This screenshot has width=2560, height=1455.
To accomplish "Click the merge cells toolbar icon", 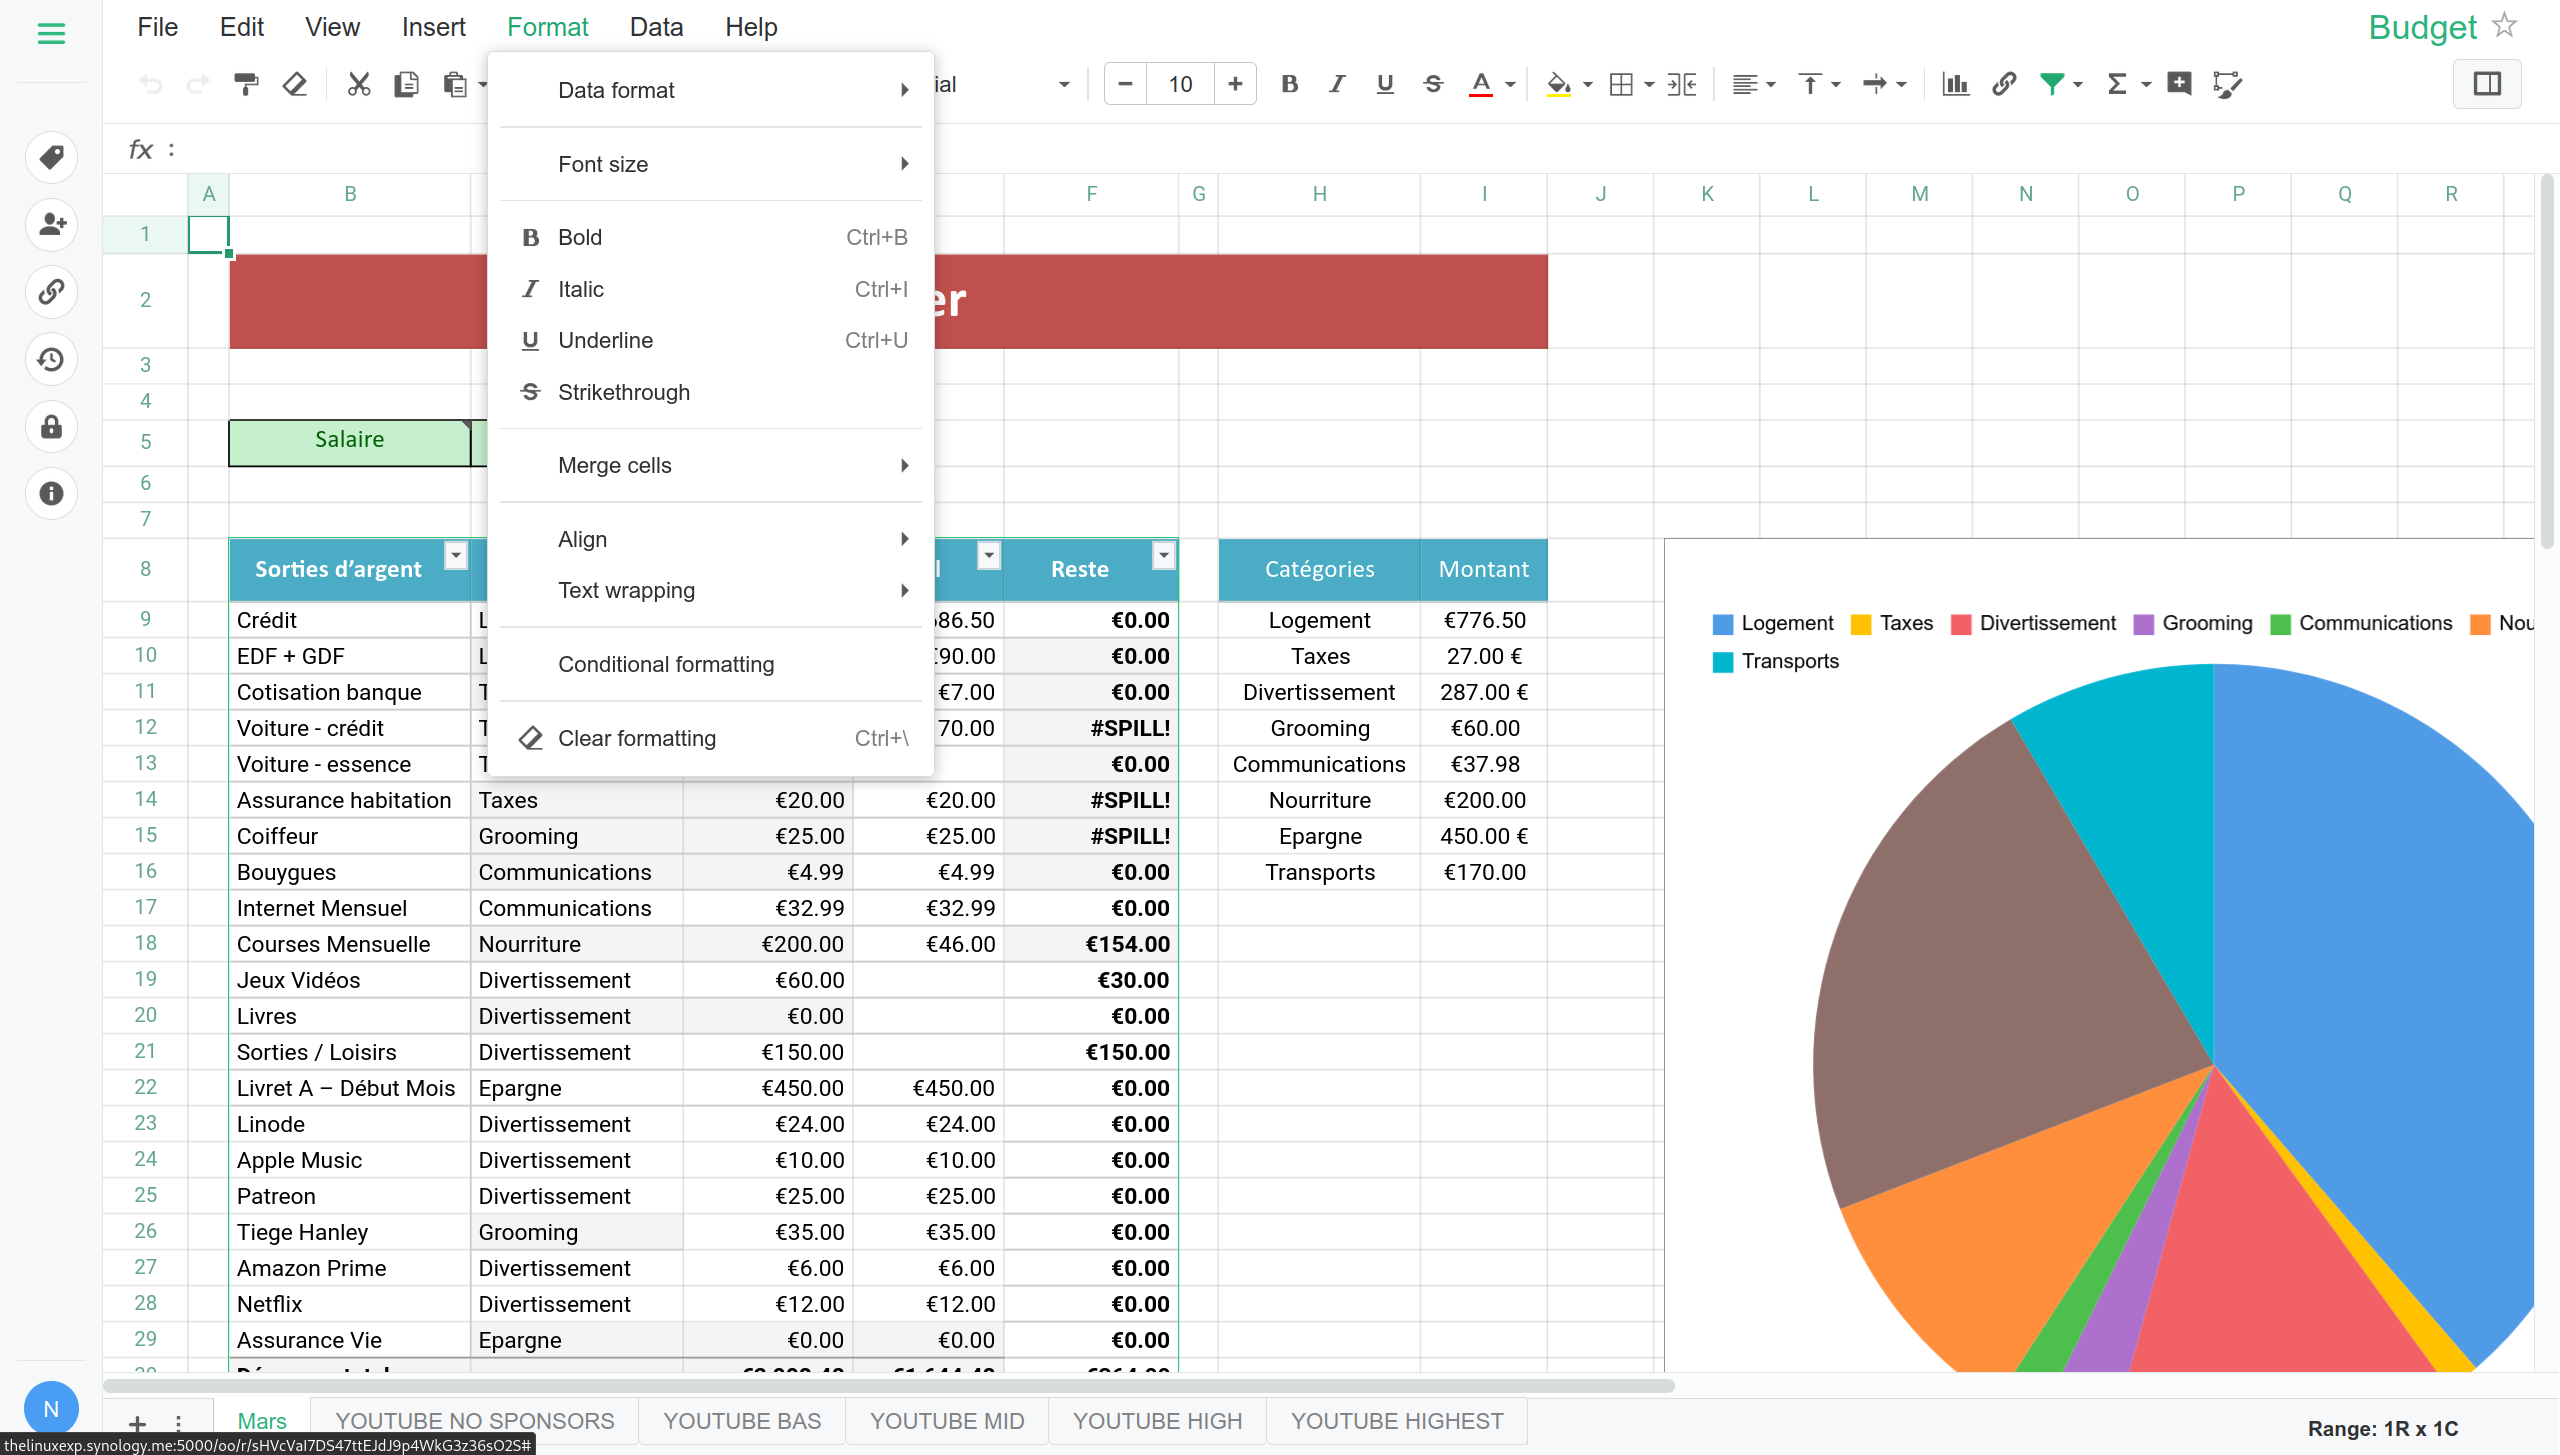I will 1682,85.
